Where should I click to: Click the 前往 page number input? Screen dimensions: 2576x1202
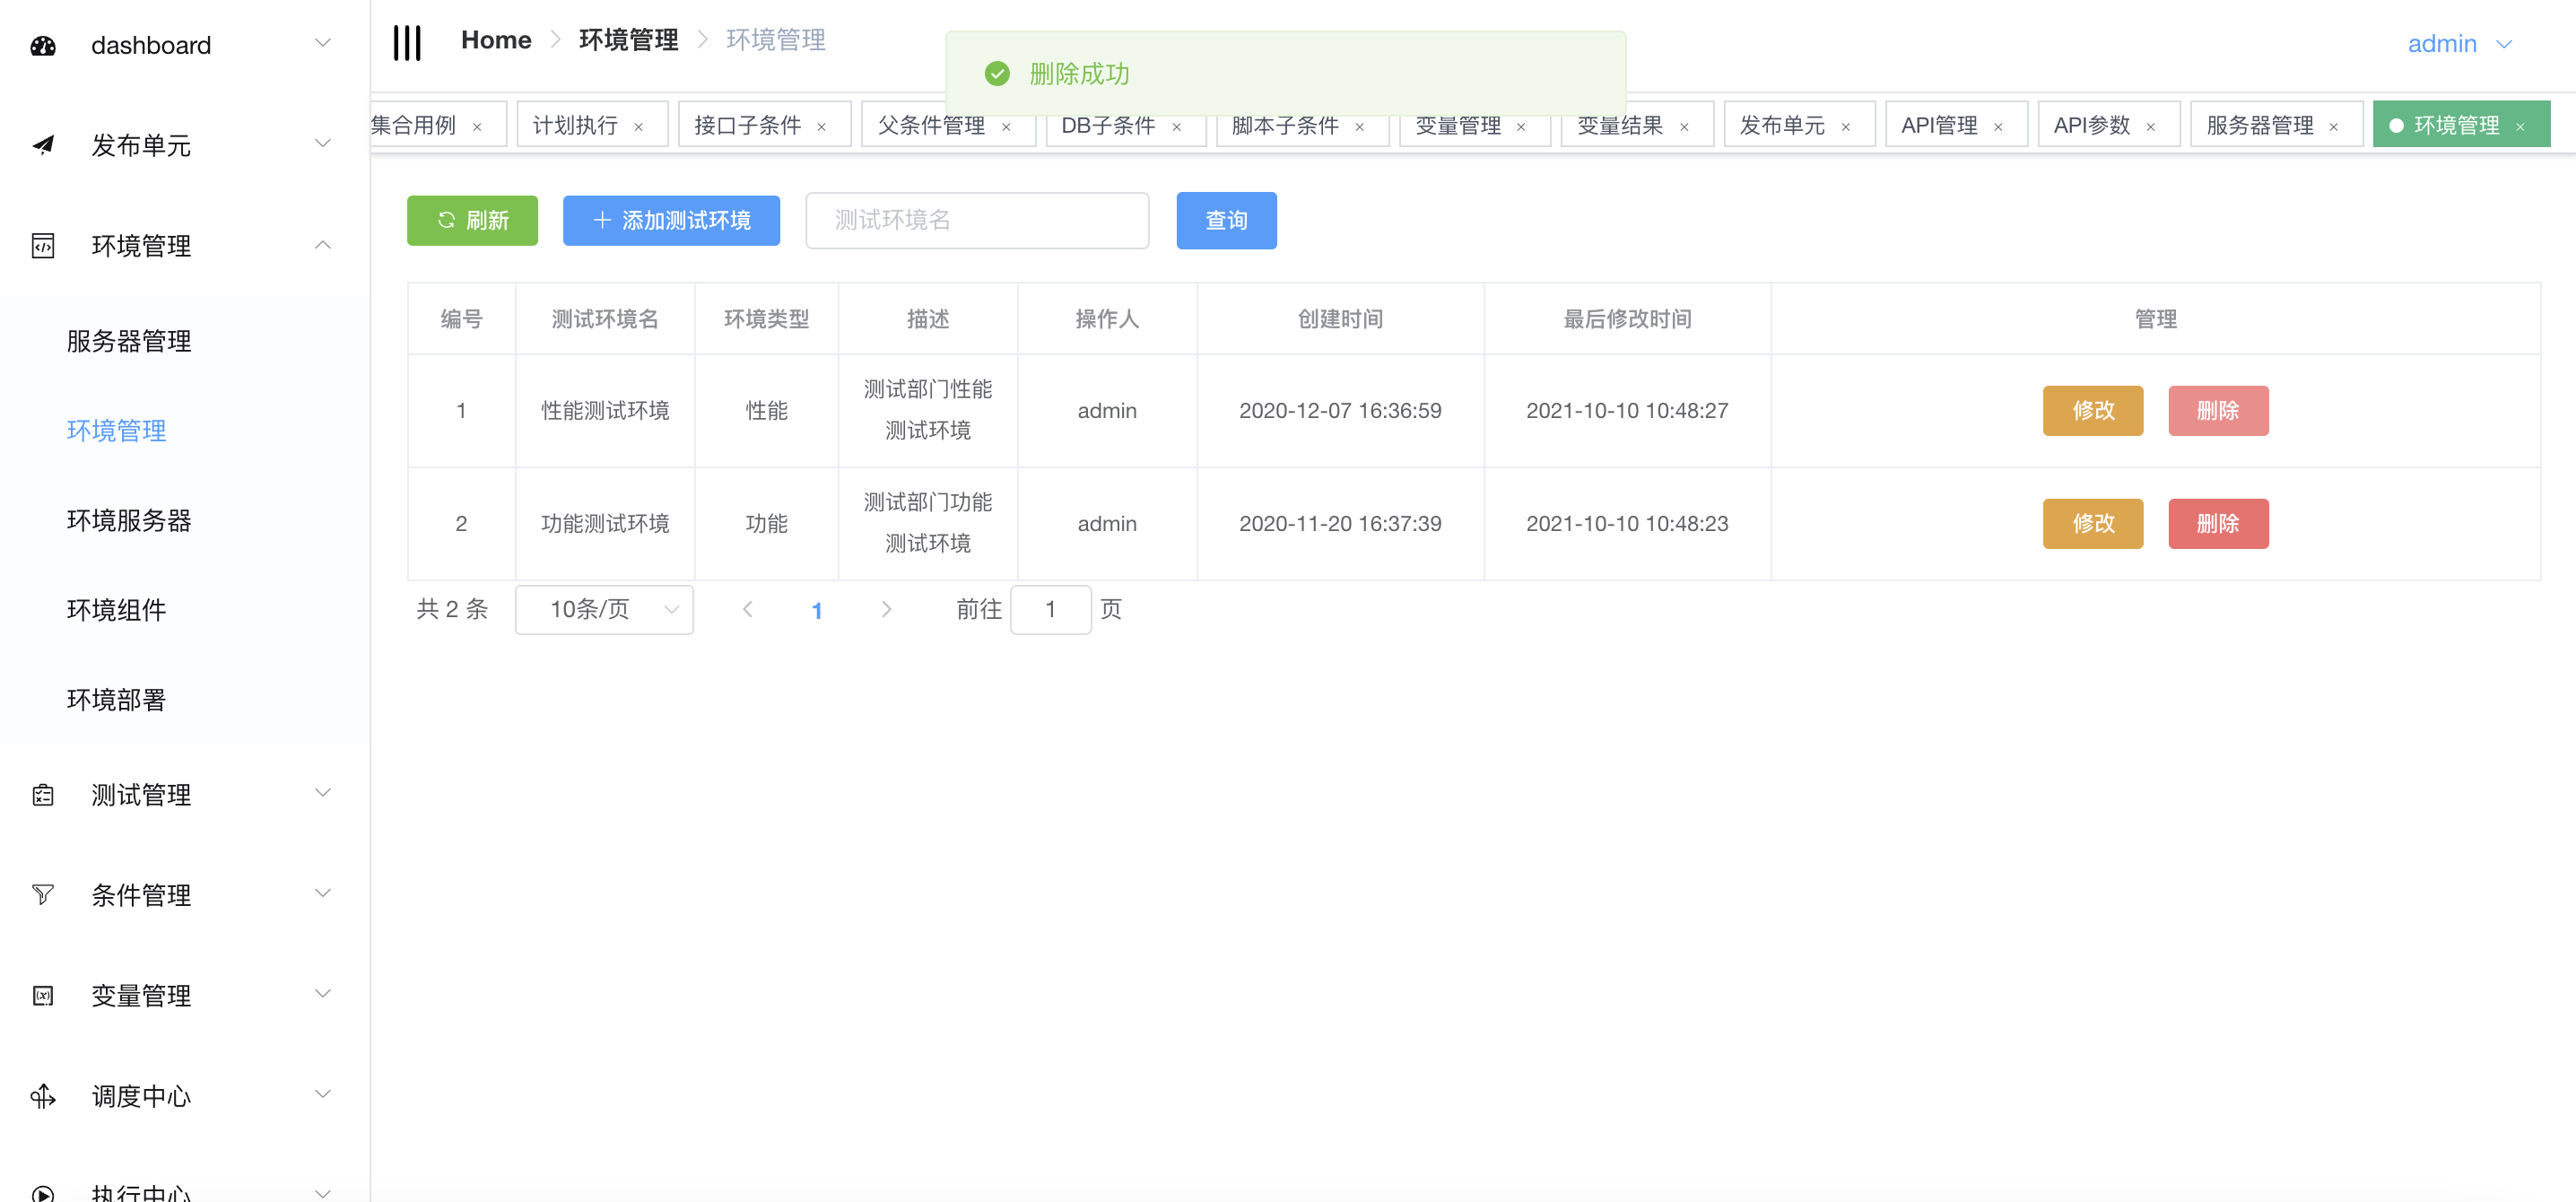point(1050,610)
